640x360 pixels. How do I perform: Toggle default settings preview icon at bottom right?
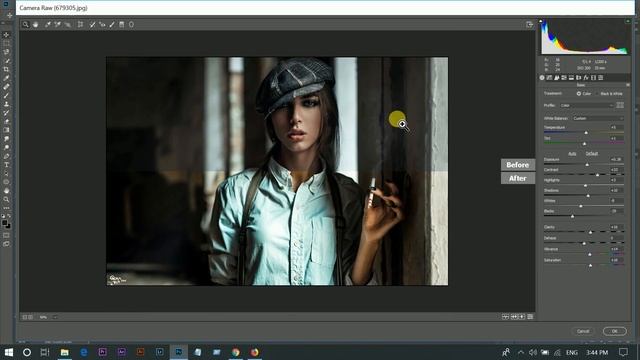(x=530, y=317)
